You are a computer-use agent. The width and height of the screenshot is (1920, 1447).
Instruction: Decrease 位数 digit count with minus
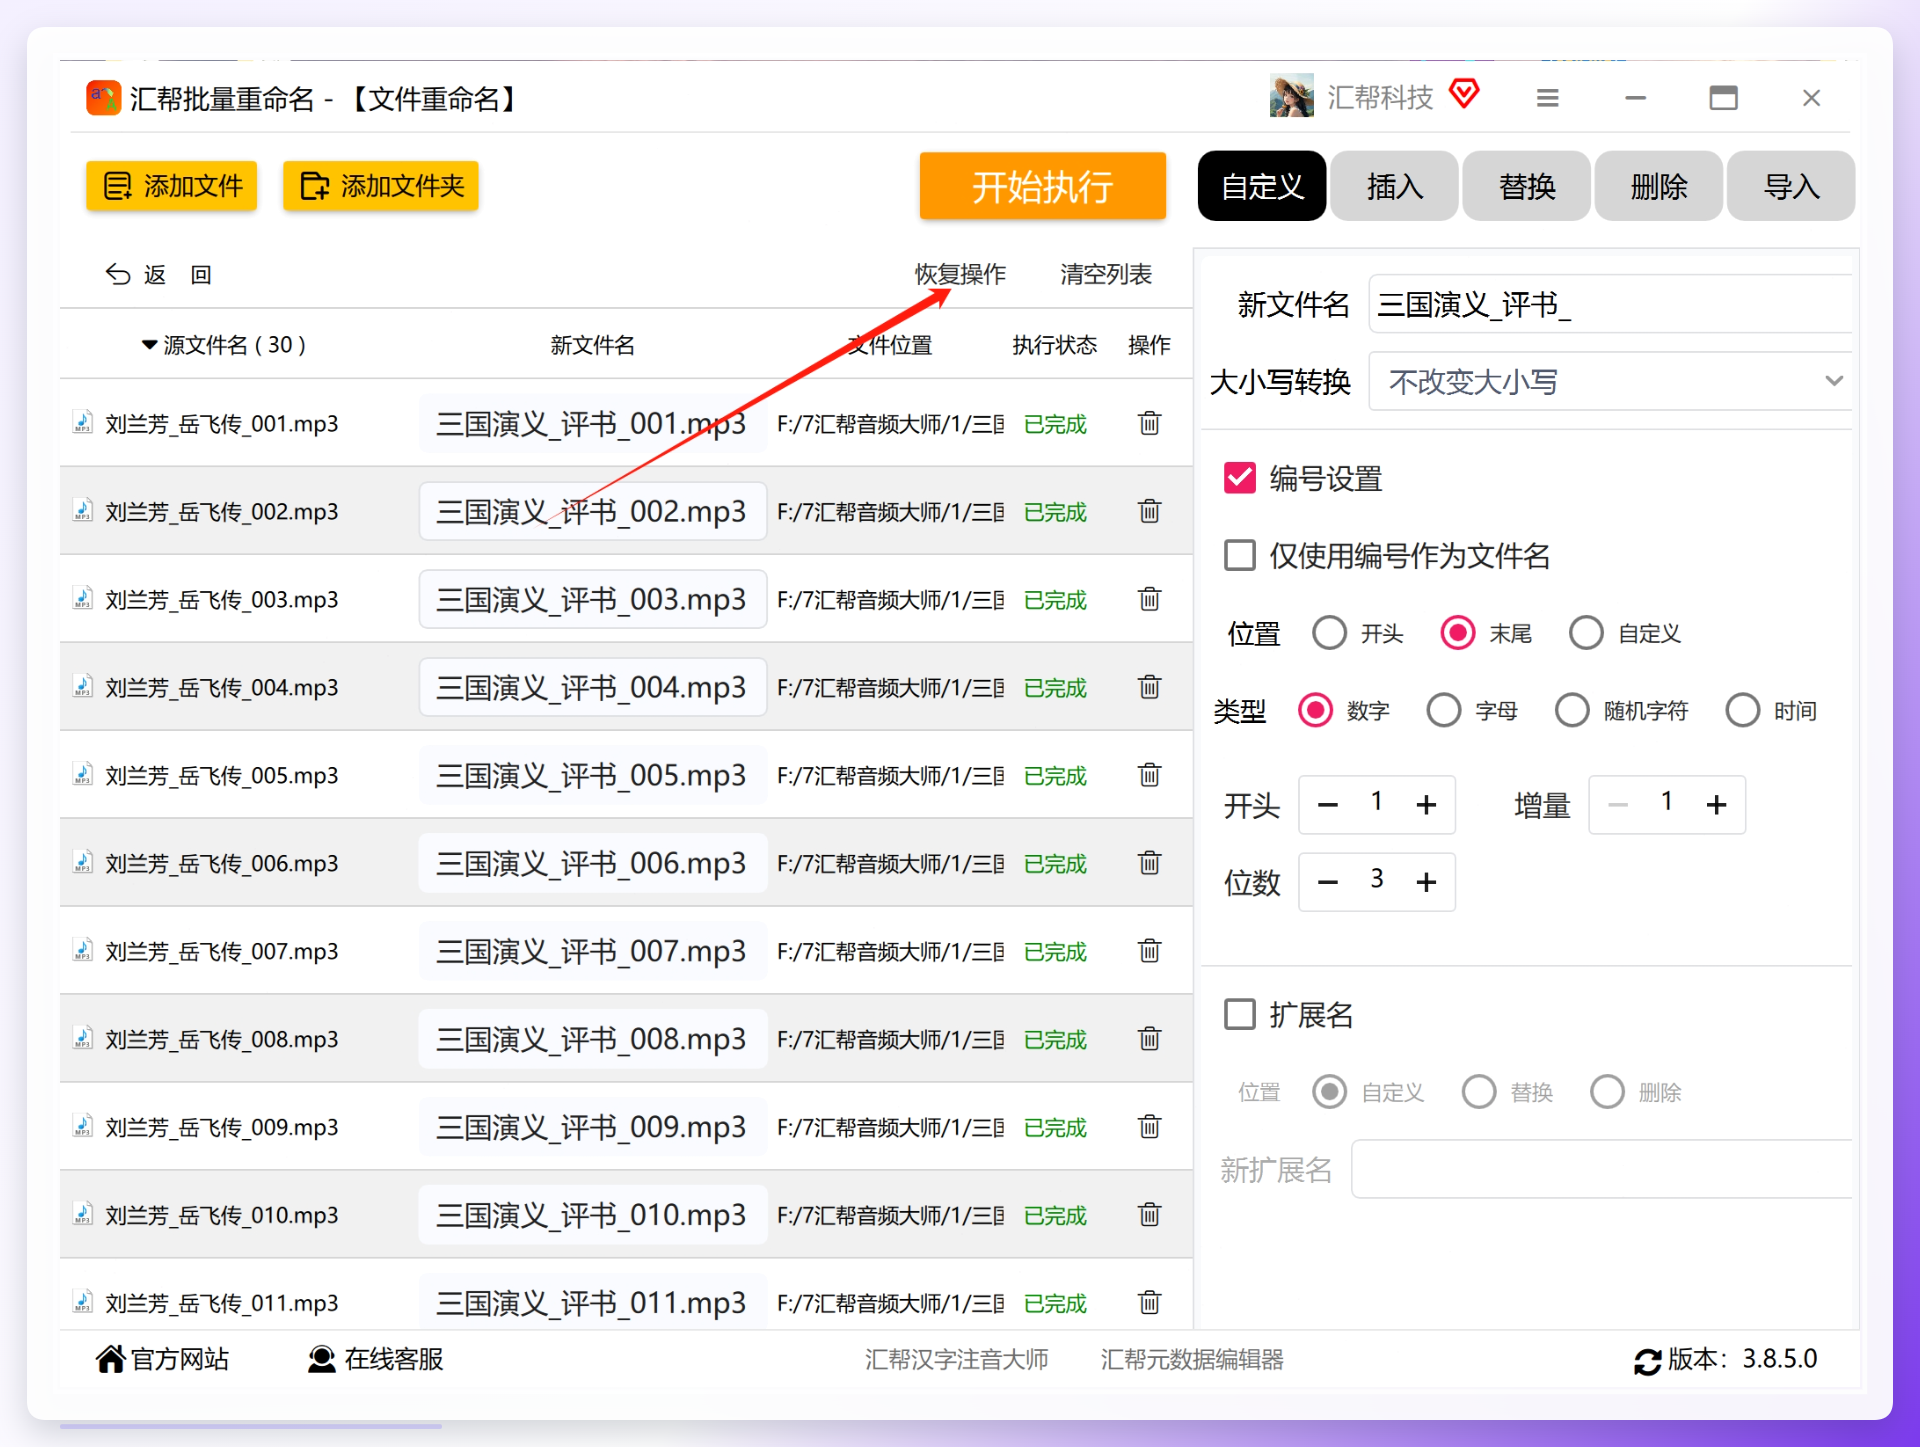click(1328, 881)
